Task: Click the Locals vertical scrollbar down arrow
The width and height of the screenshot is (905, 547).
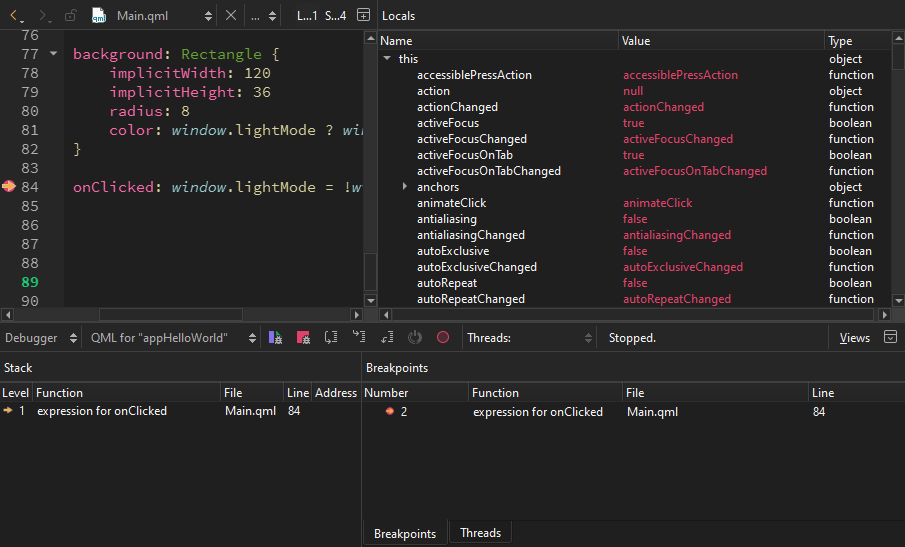Action: coord(898,300)
